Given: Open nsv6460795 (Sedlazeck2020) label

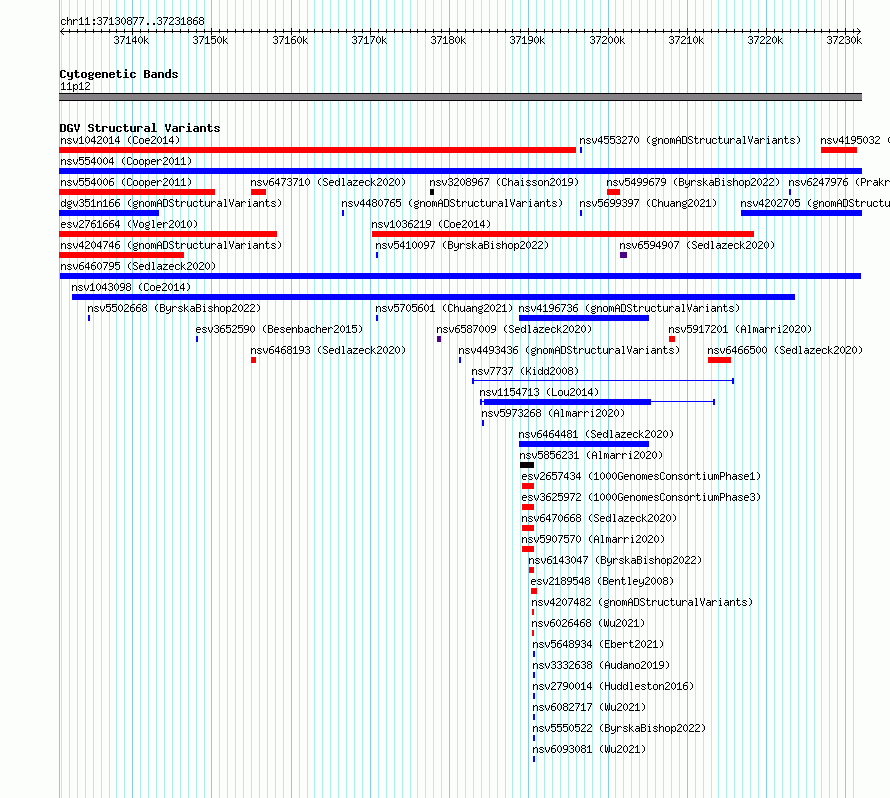Looking at the screenshot, I should tap(138, 266).
